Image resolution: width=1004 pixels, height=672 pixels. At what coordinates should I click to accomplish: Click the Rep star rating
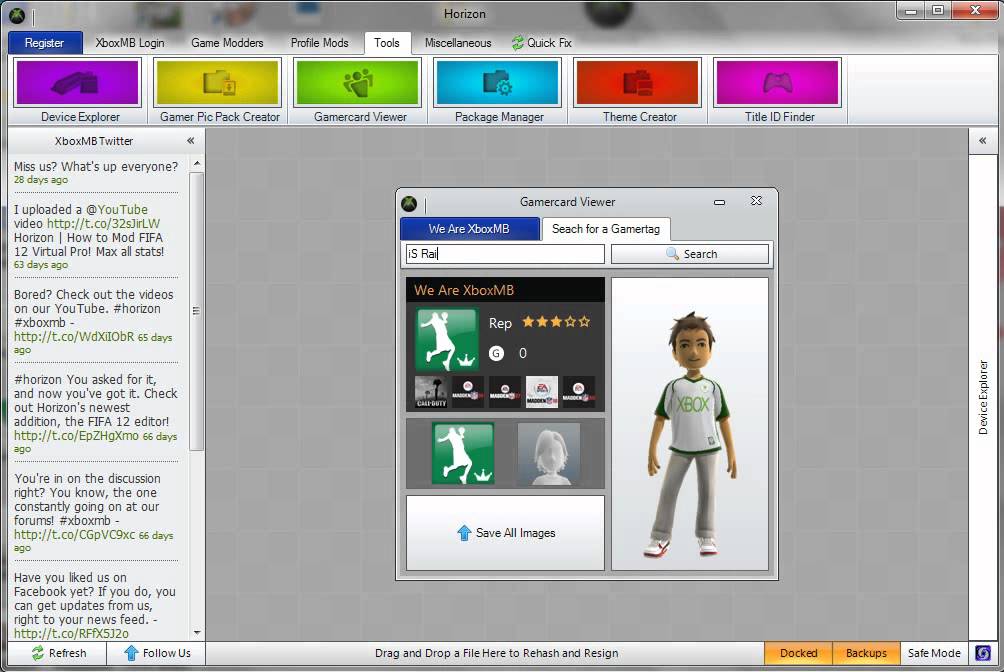[x=556, y=322]
